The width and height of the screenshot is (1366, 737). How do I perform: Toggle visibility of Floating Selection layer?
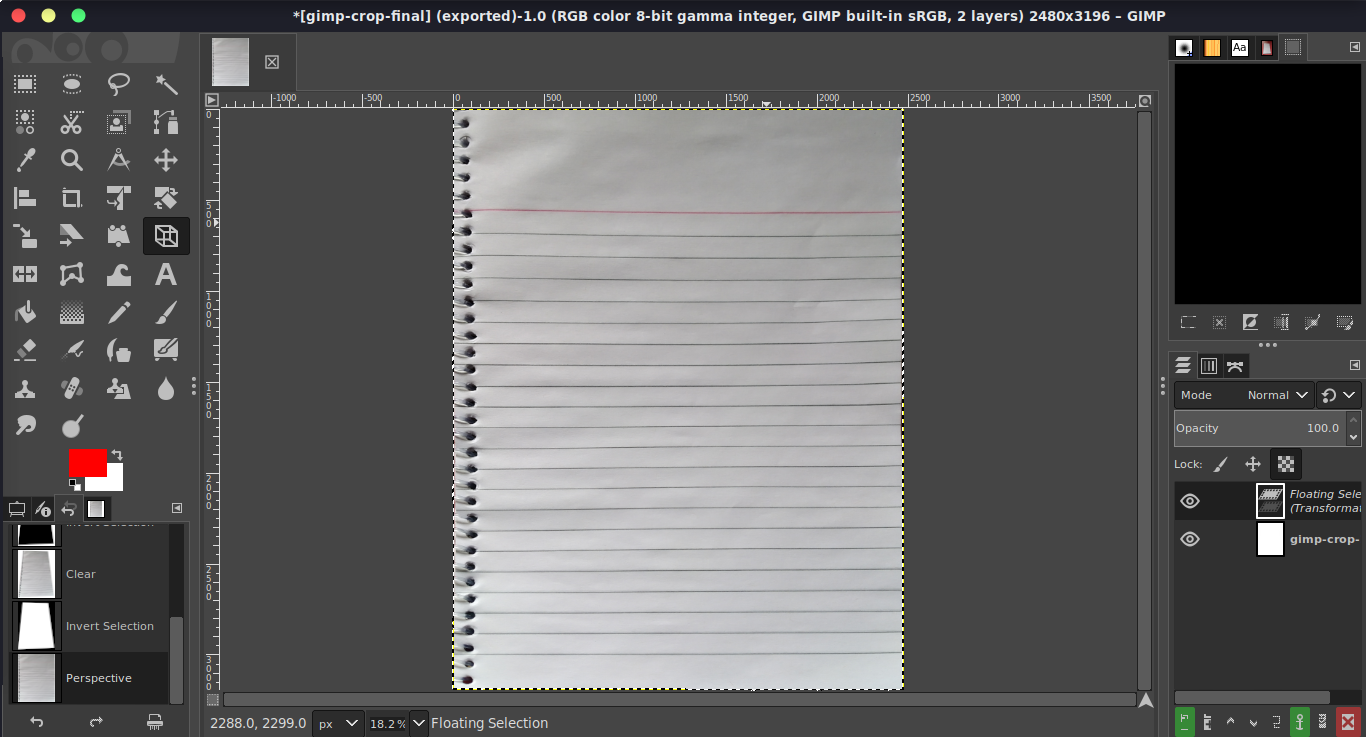(x=1190, y=501)
